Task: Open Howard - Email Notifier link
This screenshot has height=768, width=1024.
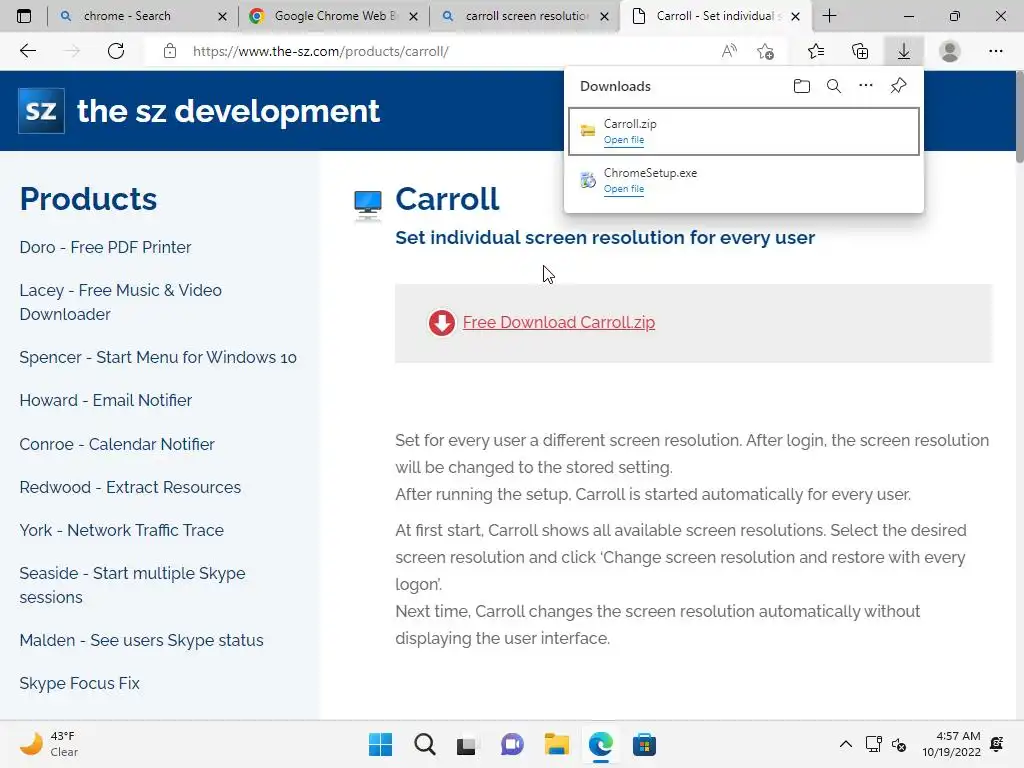Action: pos(106,400)
